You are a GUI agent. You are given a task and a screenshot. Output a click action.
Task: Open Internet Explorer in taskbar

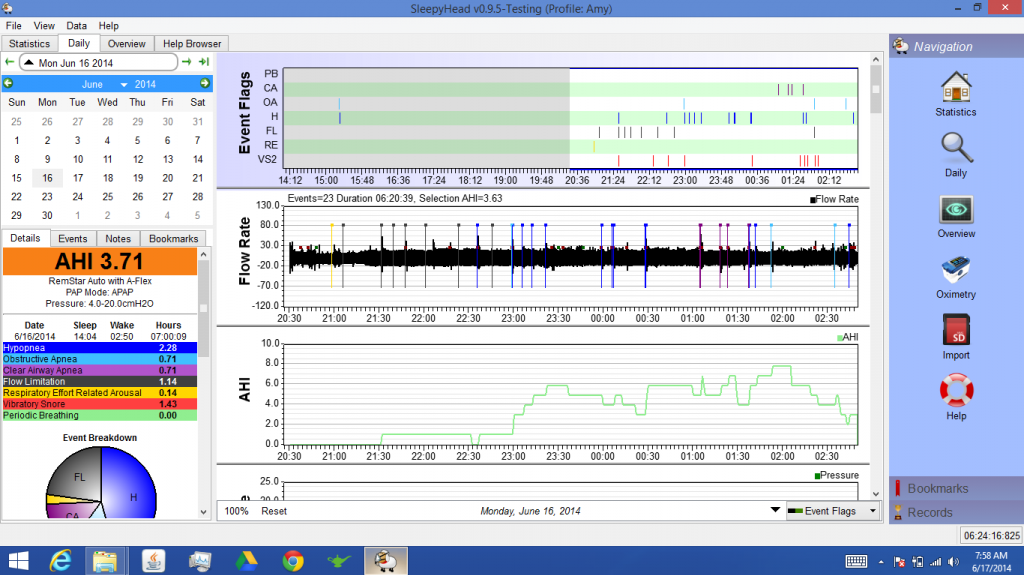pos(61,561)
